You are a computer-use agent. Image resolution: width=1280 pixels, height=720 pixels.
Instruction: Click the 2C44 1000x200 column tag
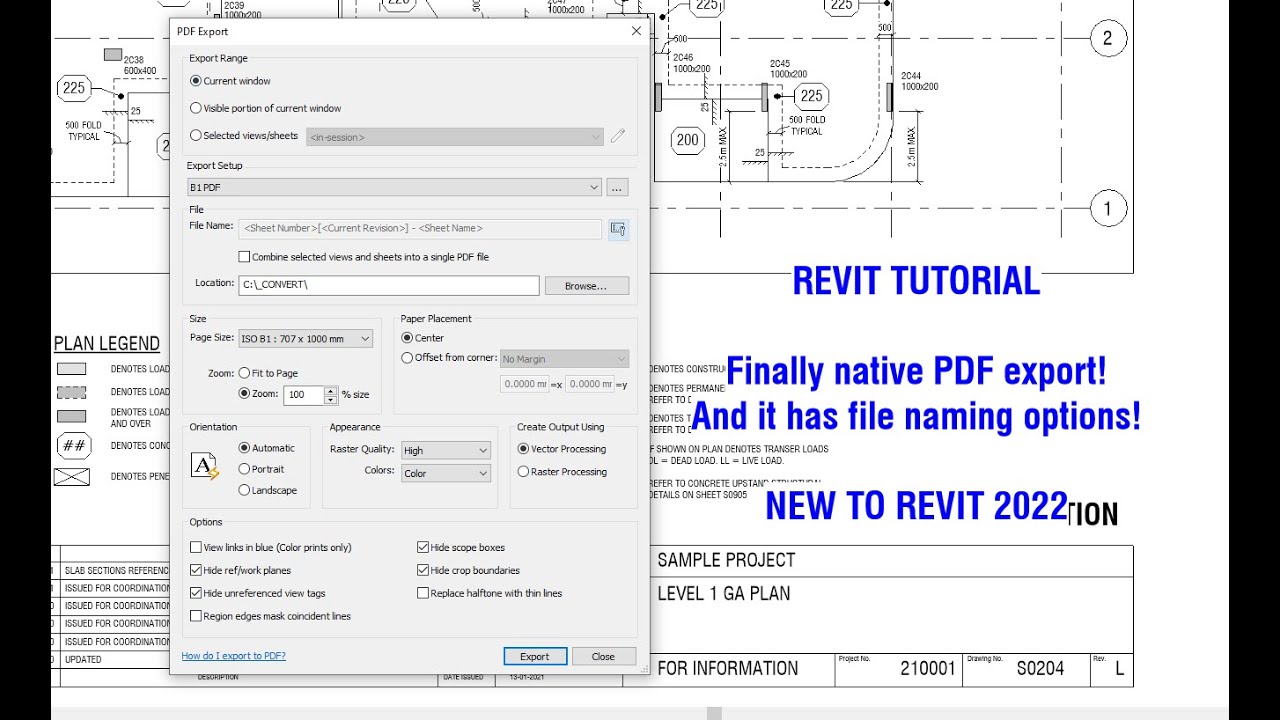[x=920, y=81]
